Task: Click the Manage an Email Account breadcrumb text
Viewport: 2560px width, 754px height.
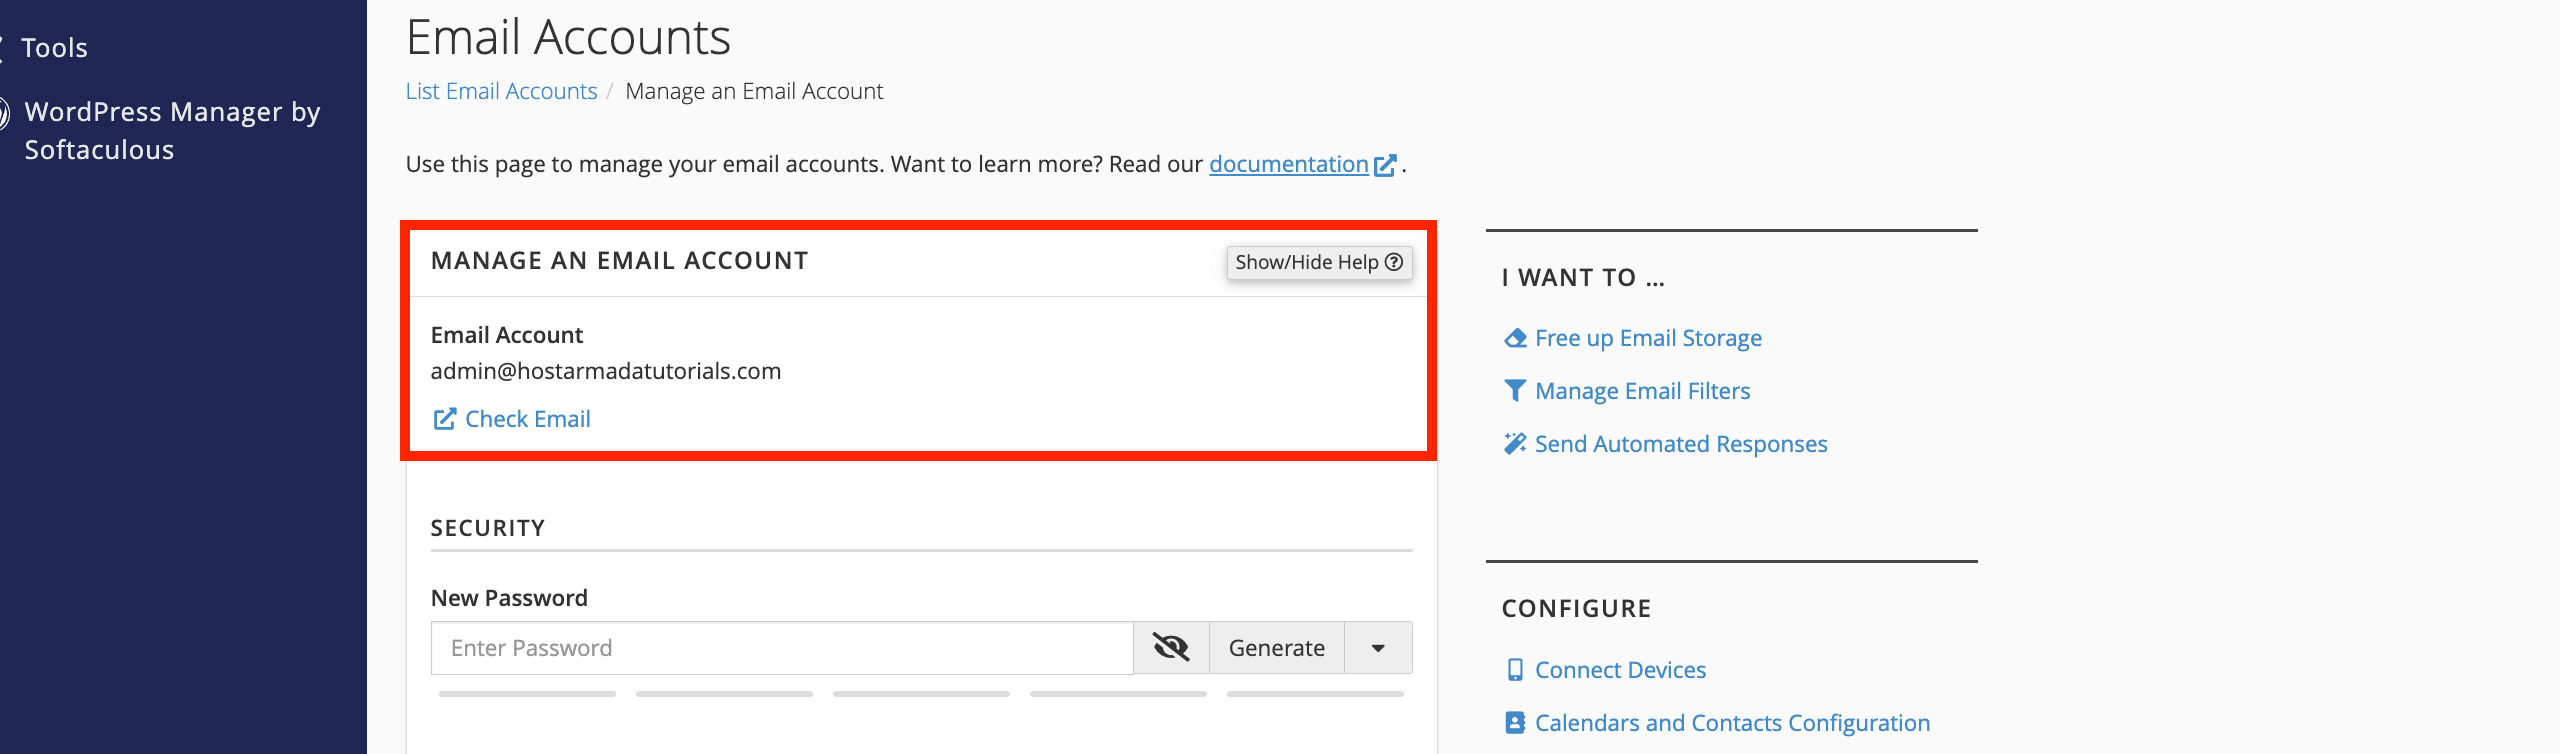Action: [754, 91]
